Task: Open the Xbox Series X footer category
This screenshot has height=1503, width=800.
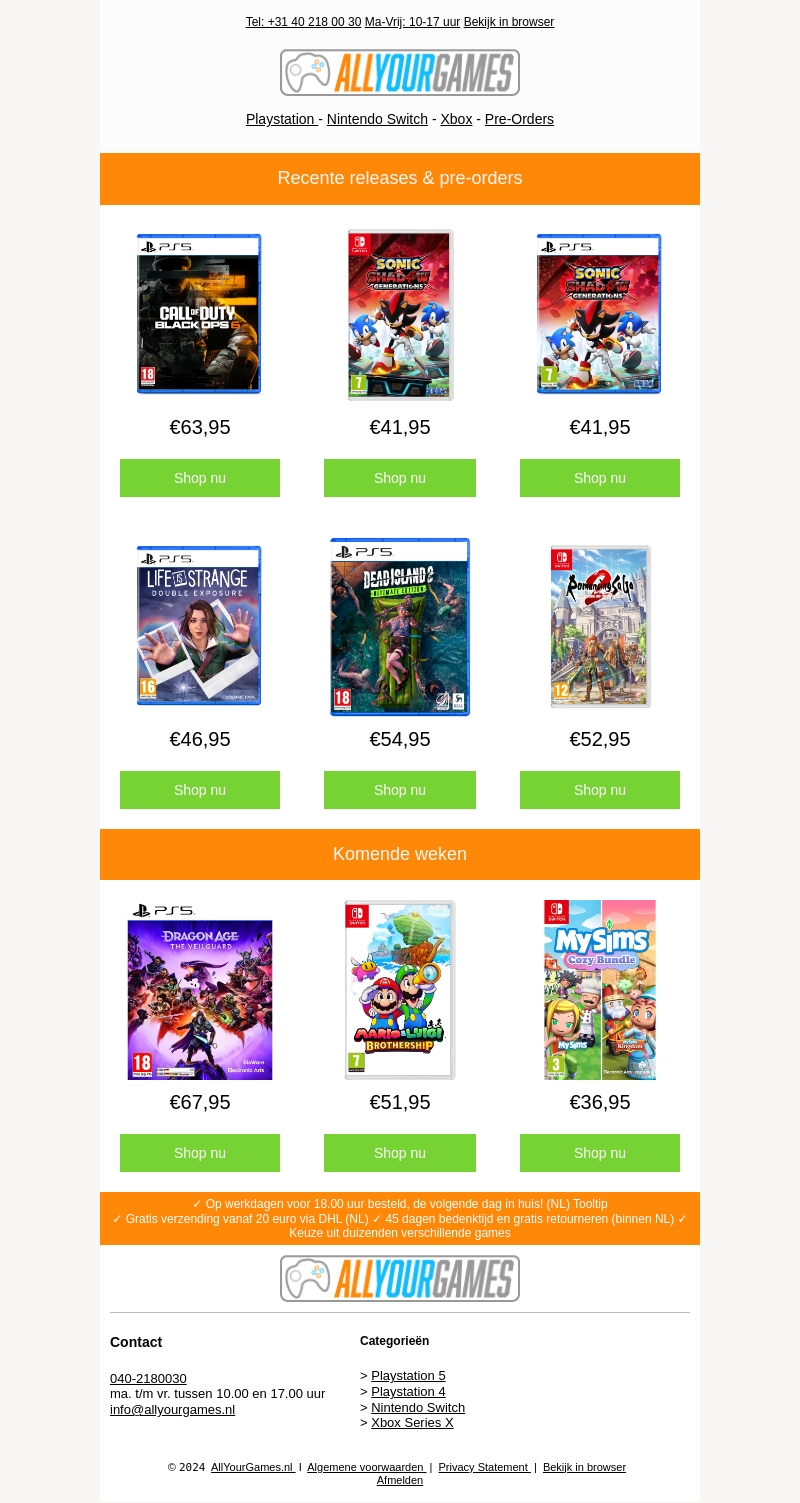Action: point(412,1423)
